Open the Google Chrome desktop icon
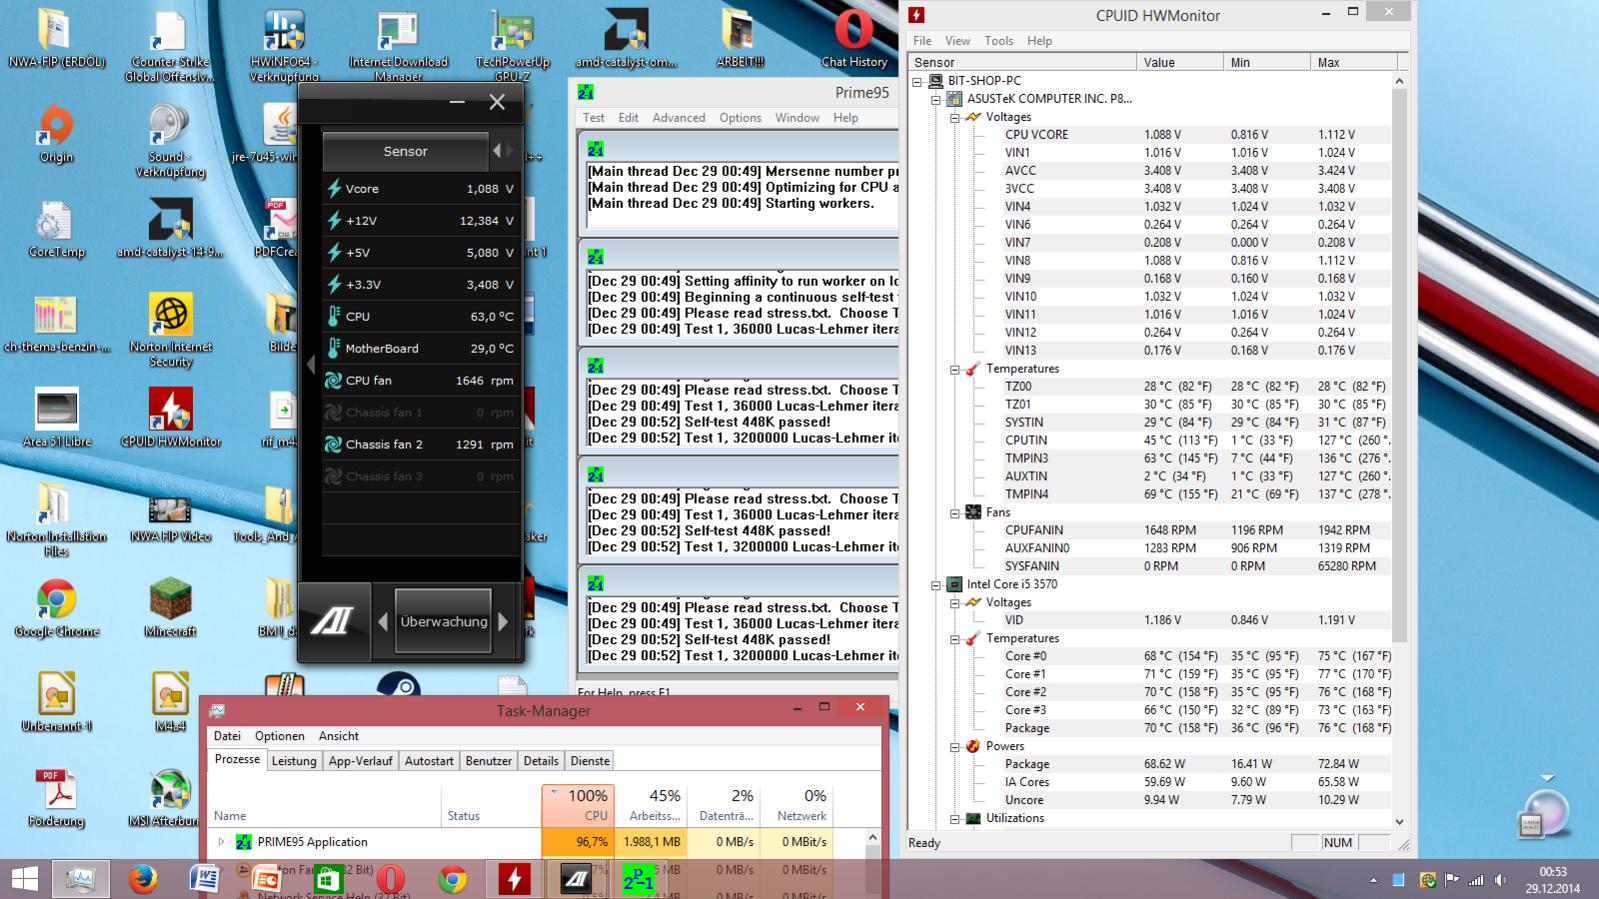 [56, 608]
